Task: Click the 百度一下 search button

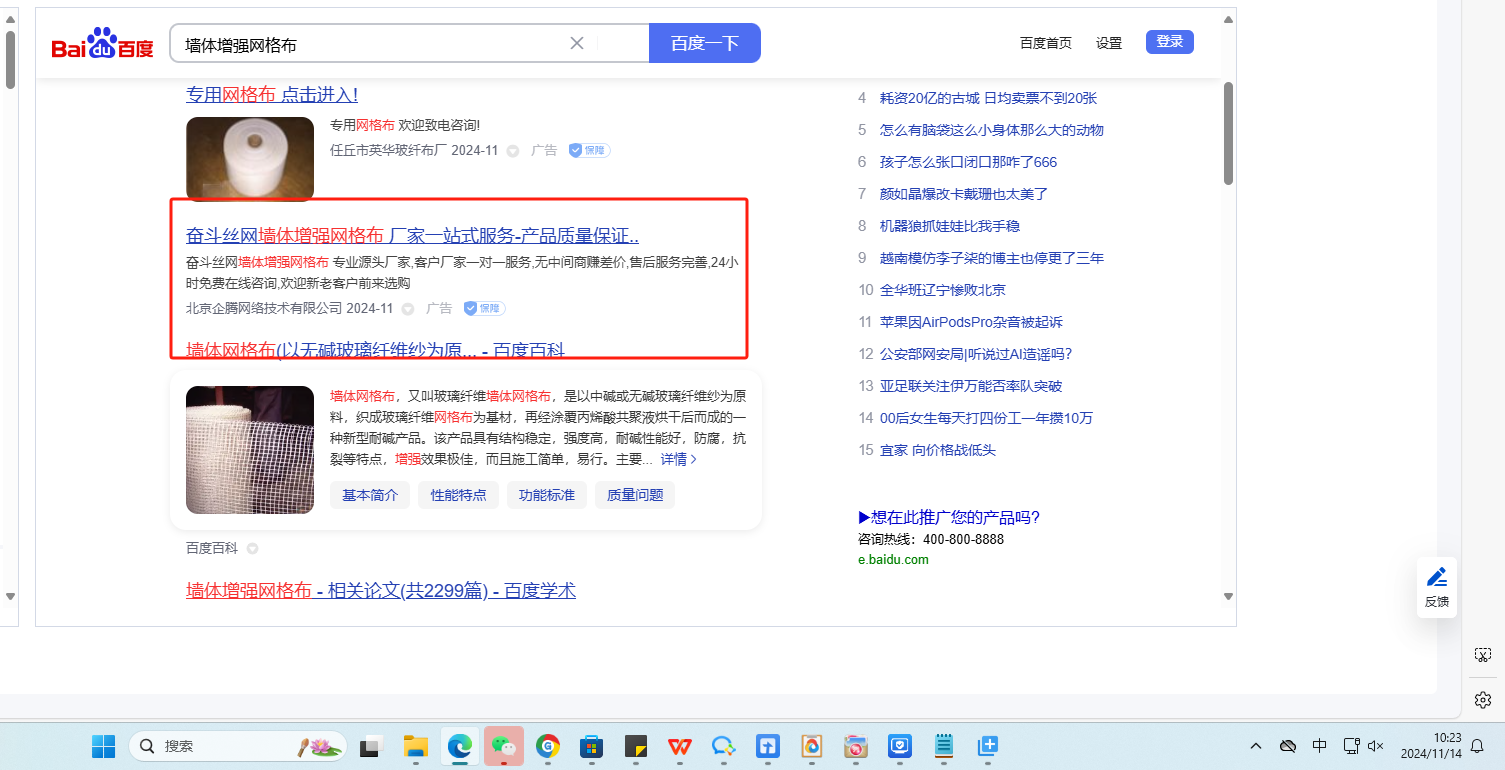Action: click(x=704, y=43)
